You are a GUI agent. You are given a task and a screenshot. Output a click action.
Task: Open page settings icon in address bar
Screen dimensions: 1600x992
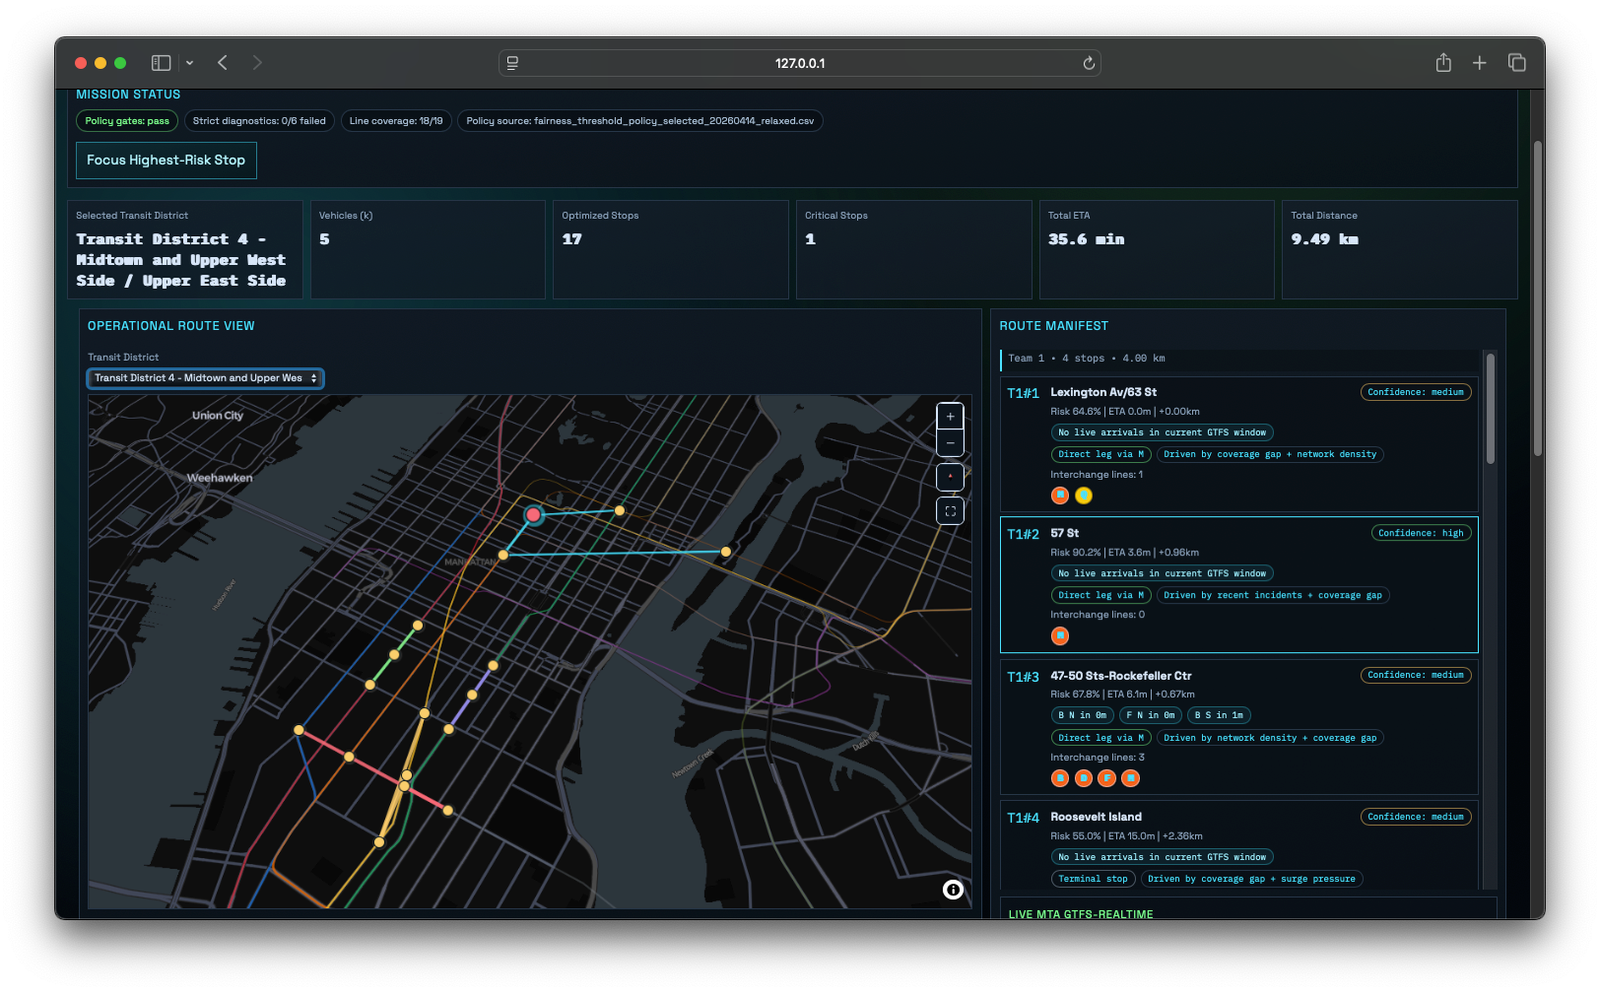coord(513,63)
